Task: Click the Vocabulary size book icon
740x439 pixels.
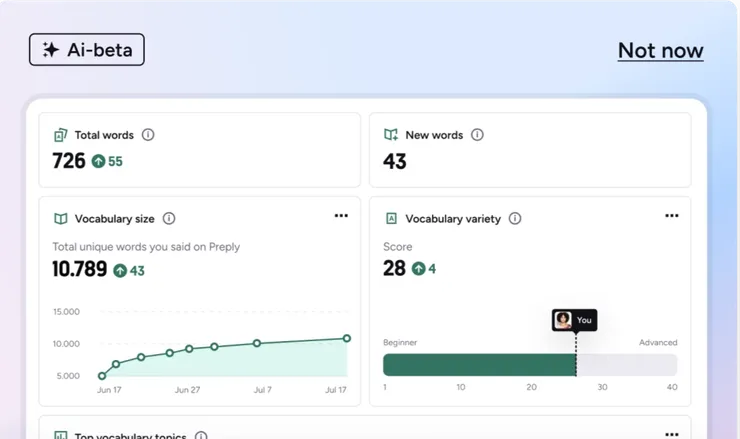Action: (x=60, y=218)
